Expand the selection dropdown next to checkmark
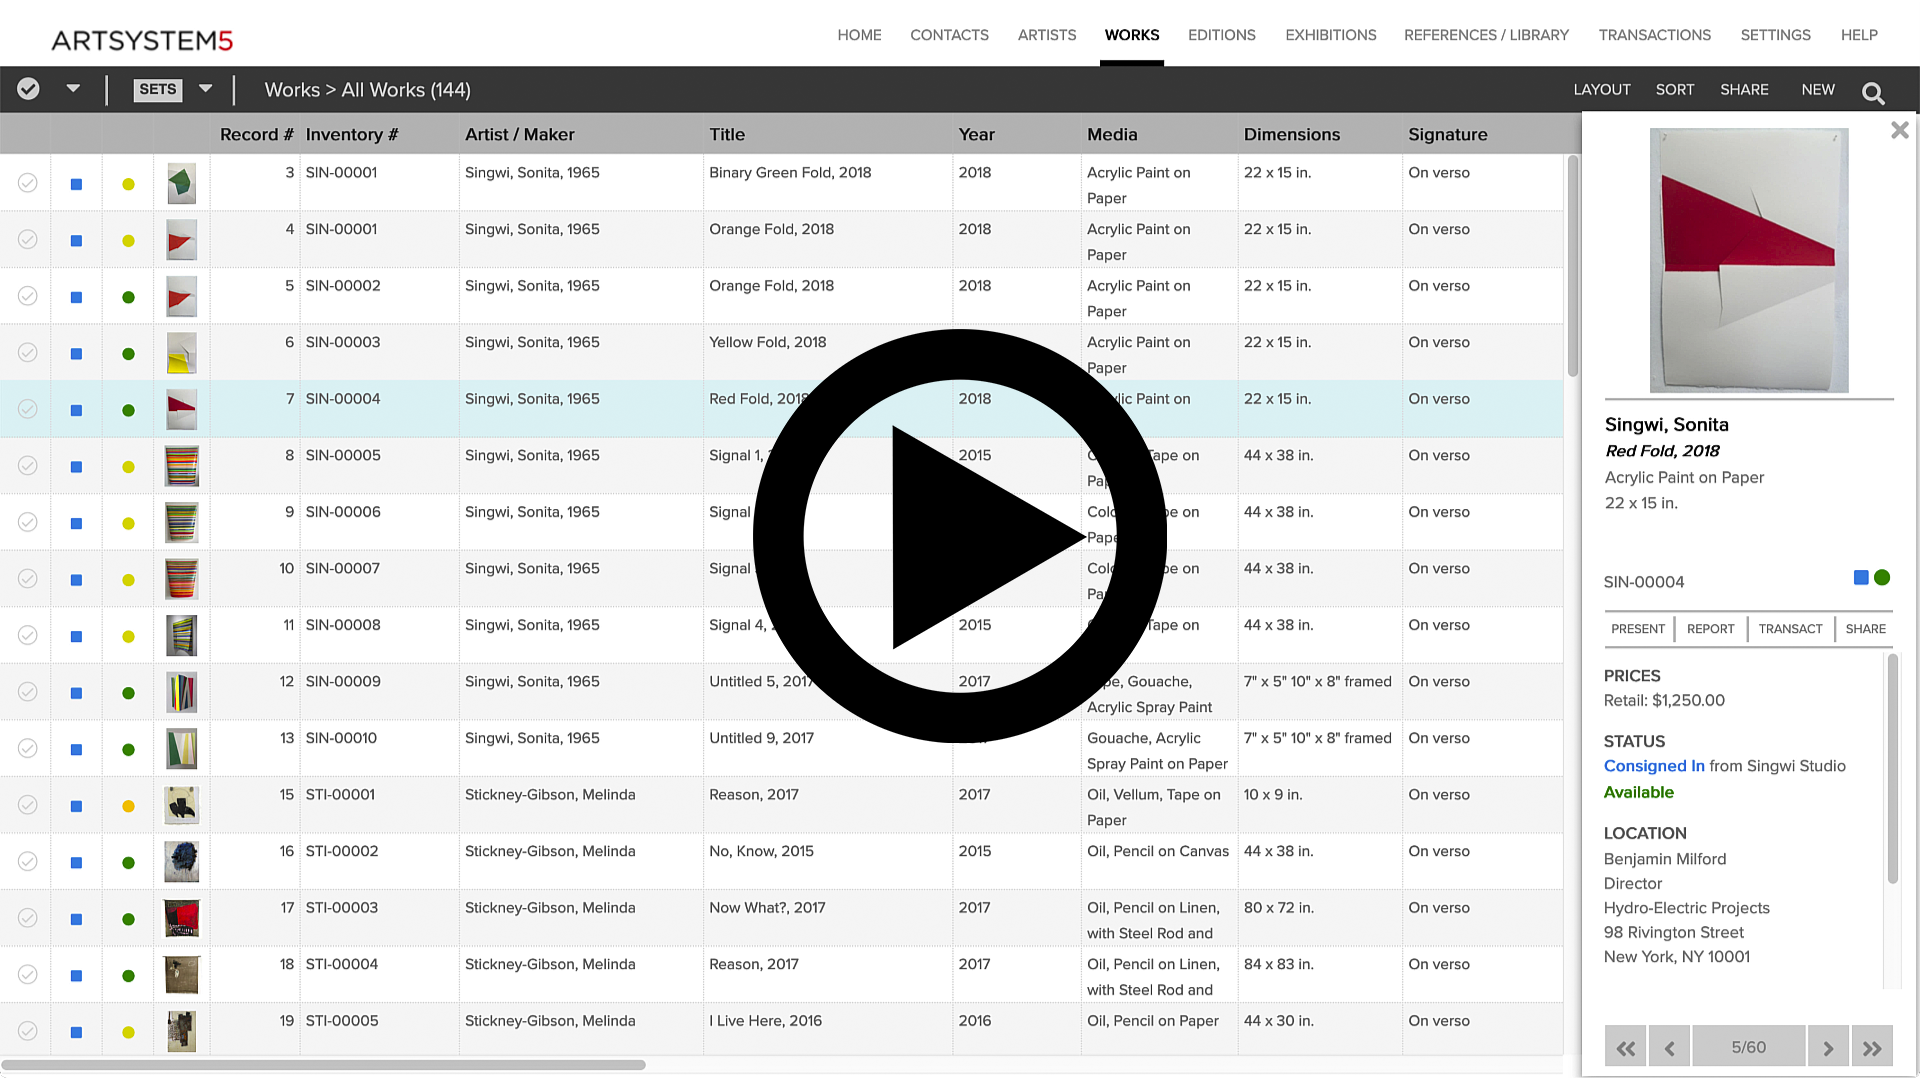 coord(74,88)
